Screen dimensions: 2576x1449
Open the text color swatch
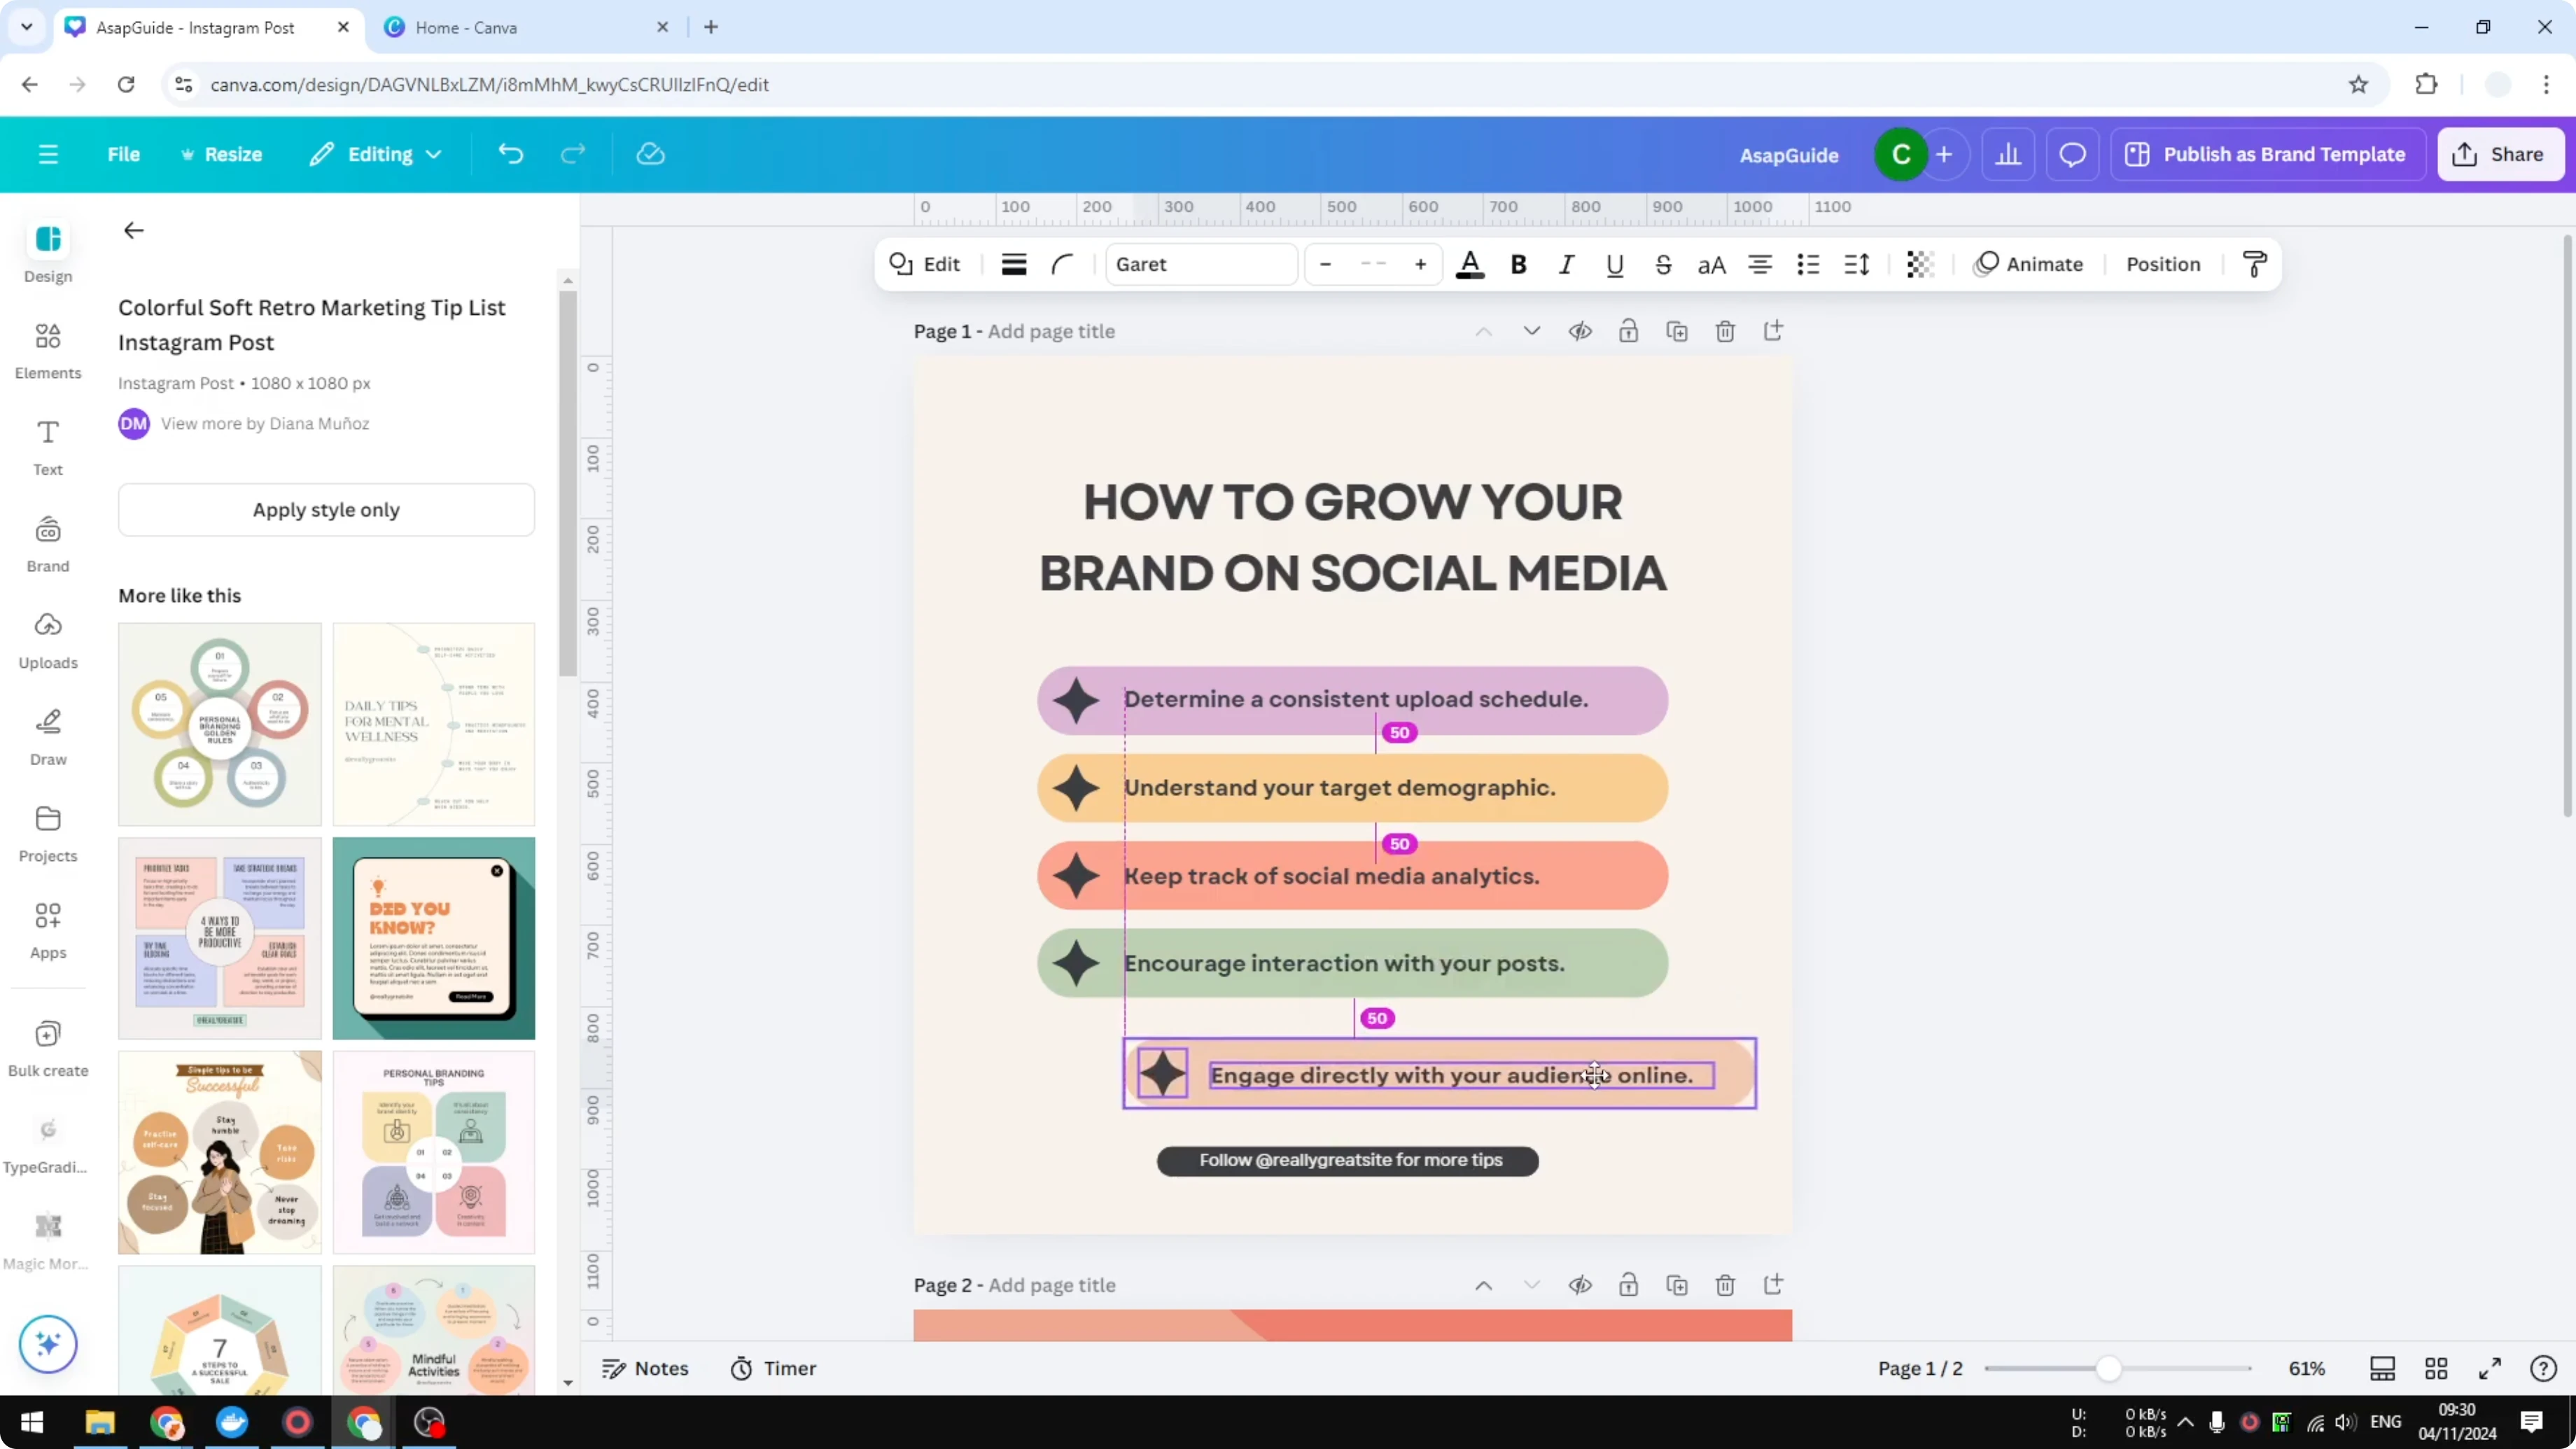(1470, 264)
